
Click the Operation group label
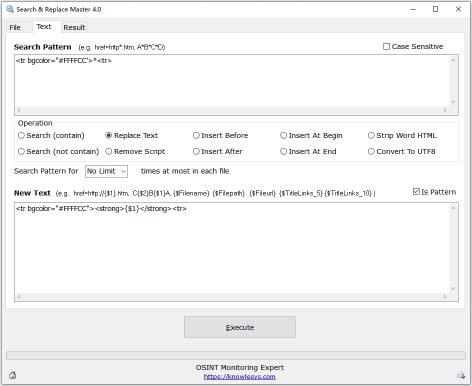[x=35, y=123]
